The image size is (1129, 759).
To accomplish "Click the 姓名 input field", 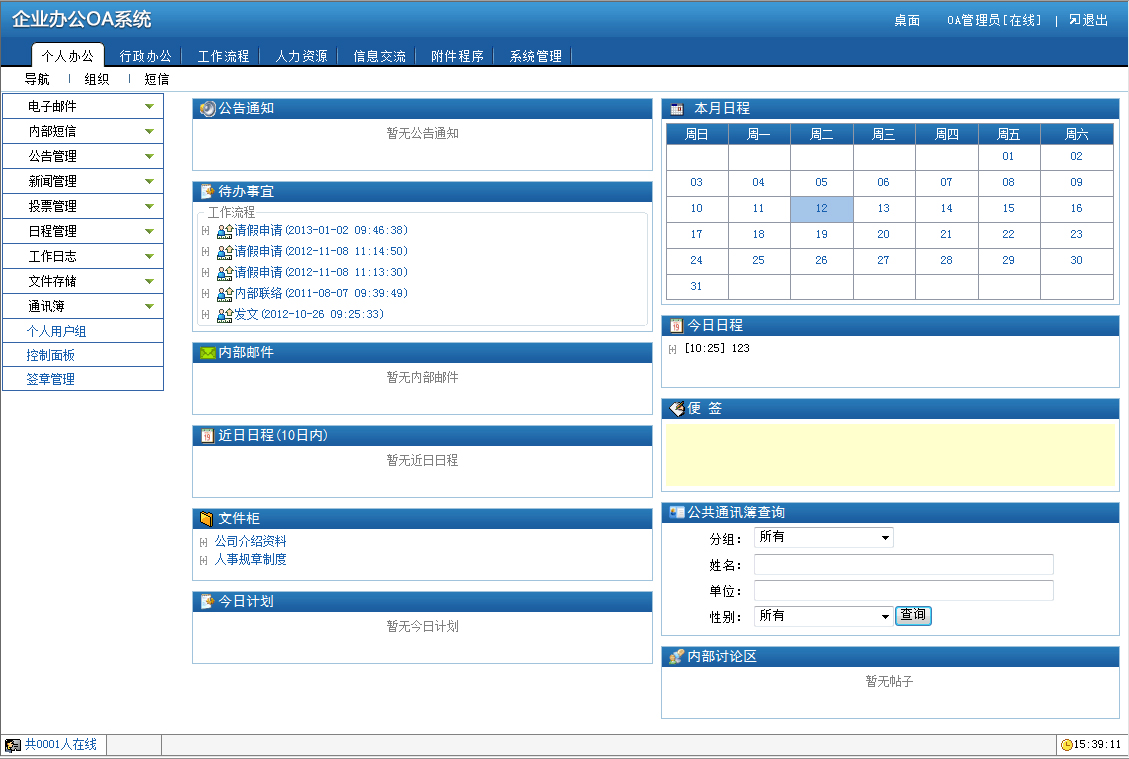I will [903, 565].
